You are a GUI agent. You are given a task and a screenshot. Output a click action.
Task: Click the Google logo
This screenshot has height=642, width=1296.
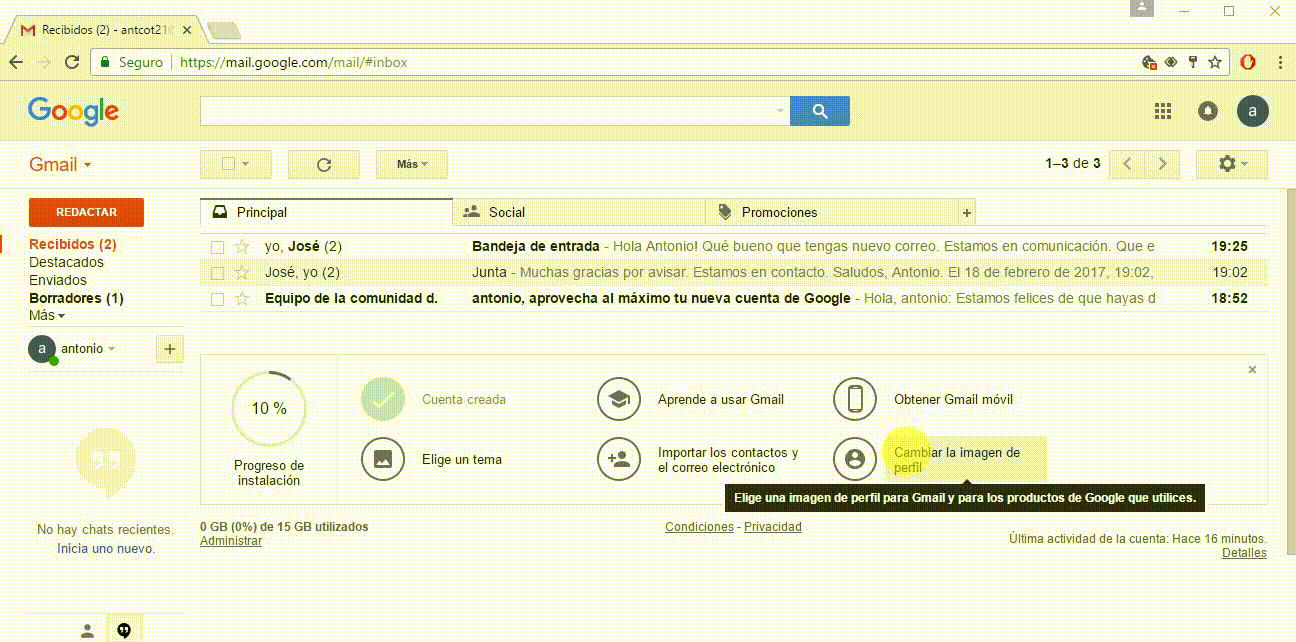pyautogui.click(x=73, y=111)
